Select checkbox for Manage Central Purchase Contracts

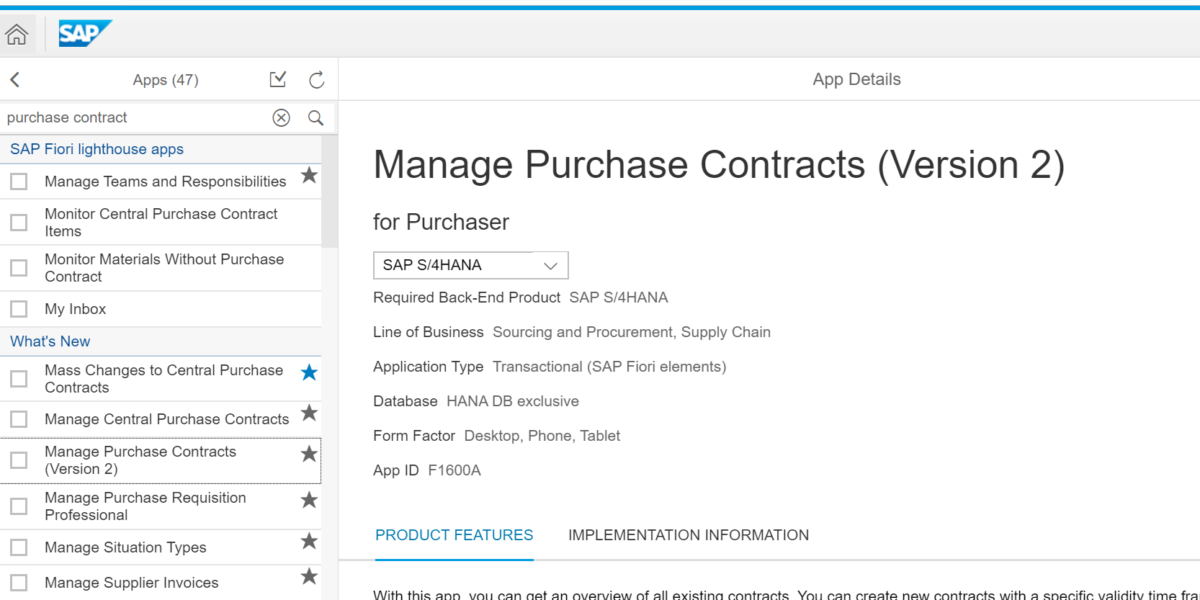(19, 419)
